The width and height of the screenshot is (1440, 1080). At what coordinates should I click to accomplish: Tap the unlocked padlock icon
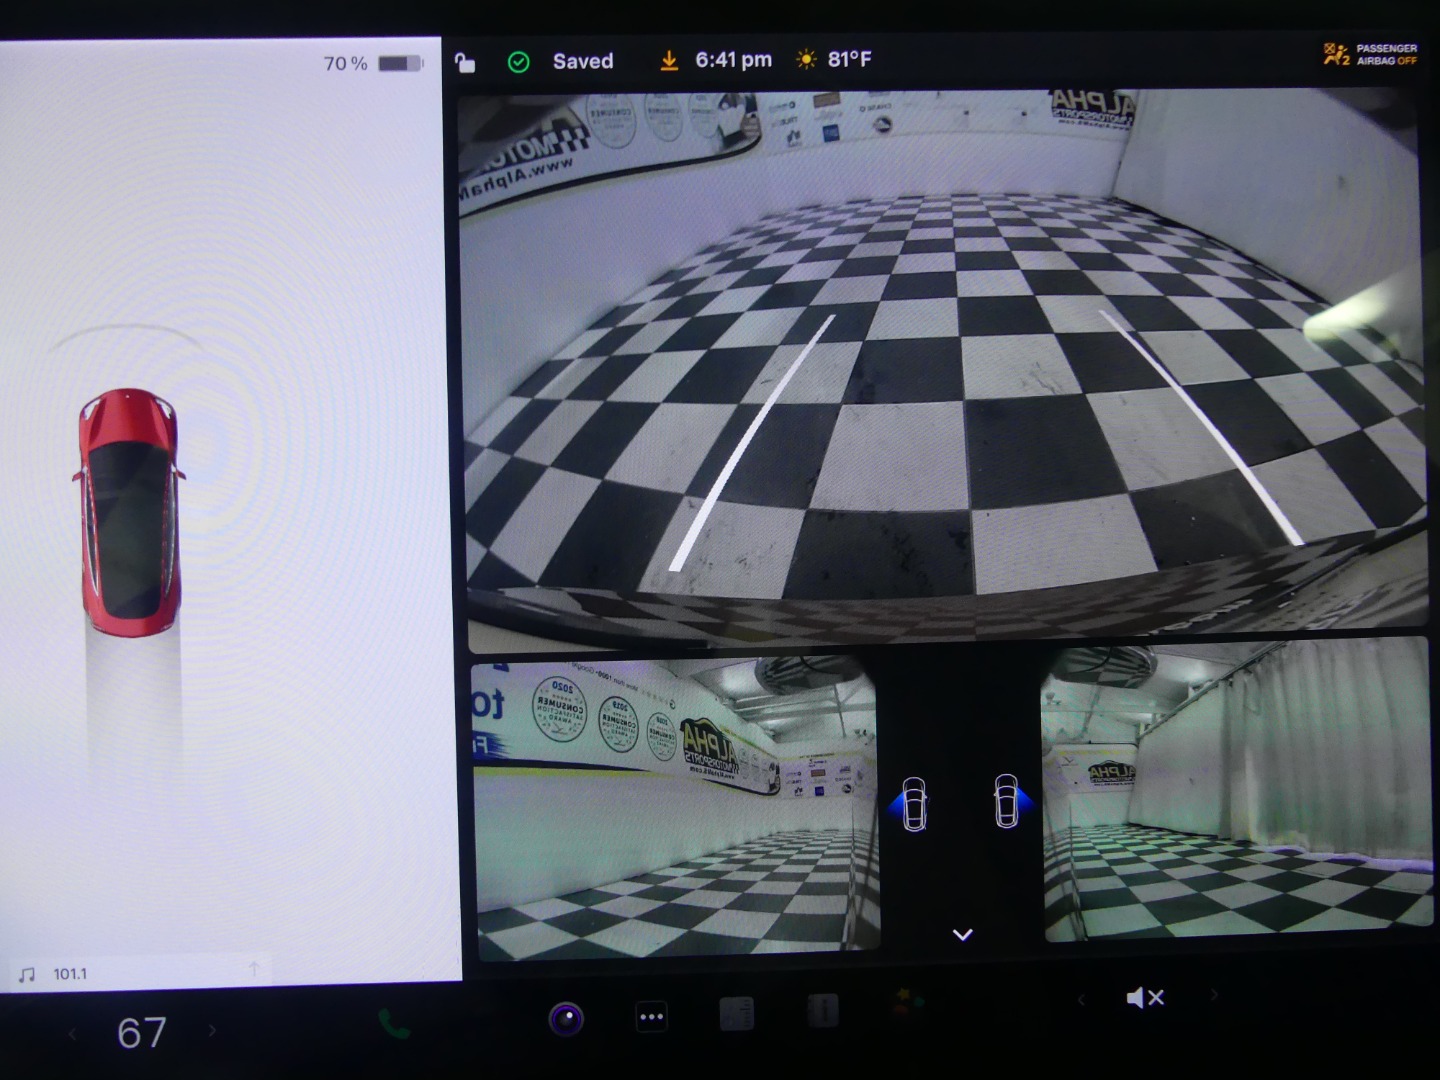pyautogui.click(x=465, y=63)
